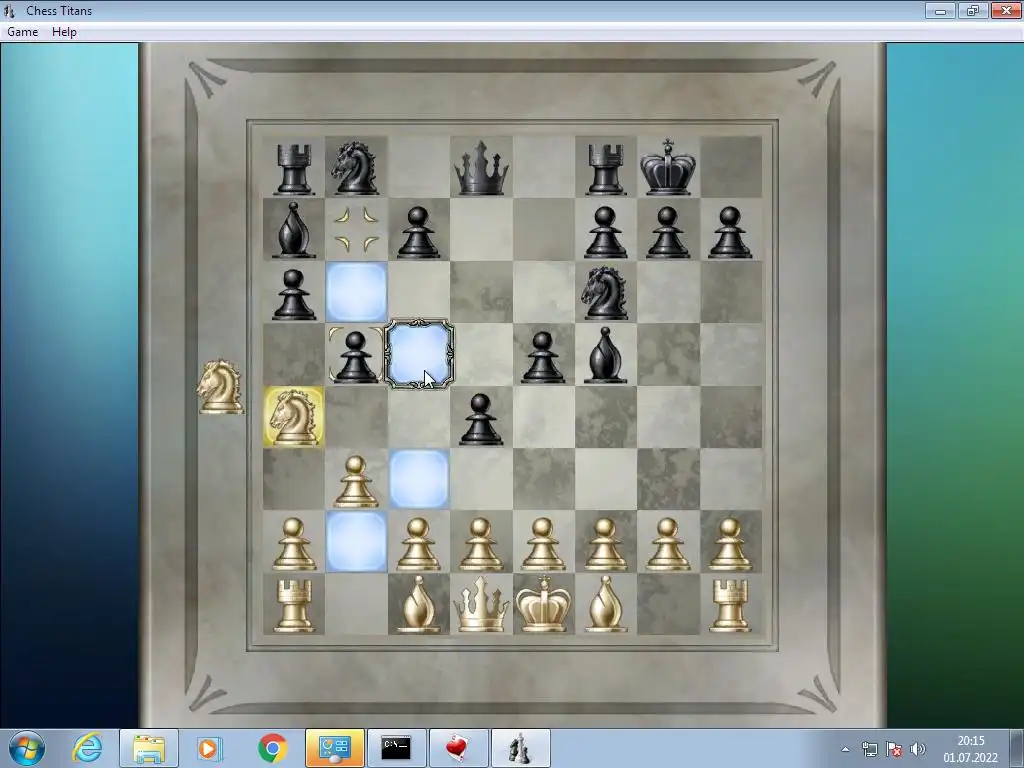
Task: Click the black pawn on e5
Action: coord(543,357)
